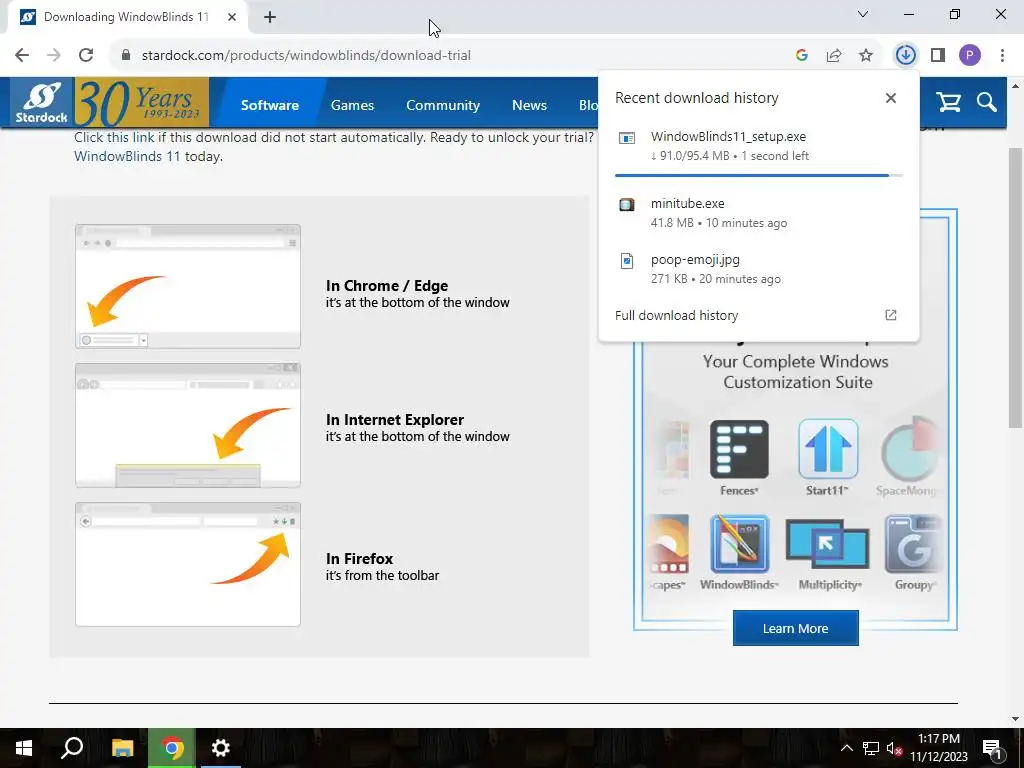Select the Downloading WindowBlinds 11 tab
Viewport: 1024px width, 768px height.
tap(127, 18)
